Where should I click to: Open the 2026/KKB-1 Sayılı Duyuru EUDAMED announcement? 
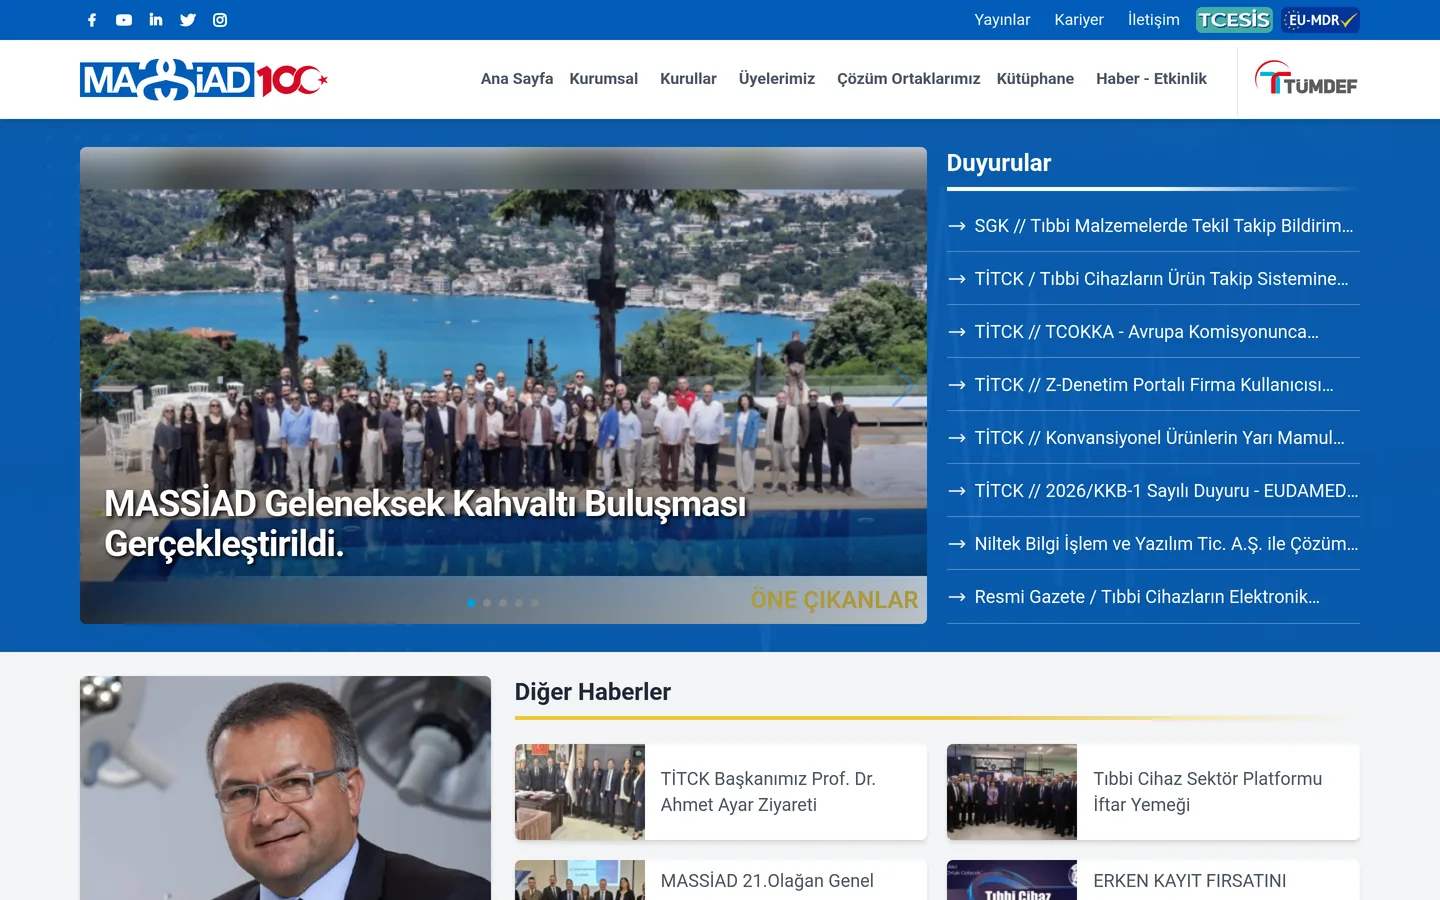tap(1167, 491)
